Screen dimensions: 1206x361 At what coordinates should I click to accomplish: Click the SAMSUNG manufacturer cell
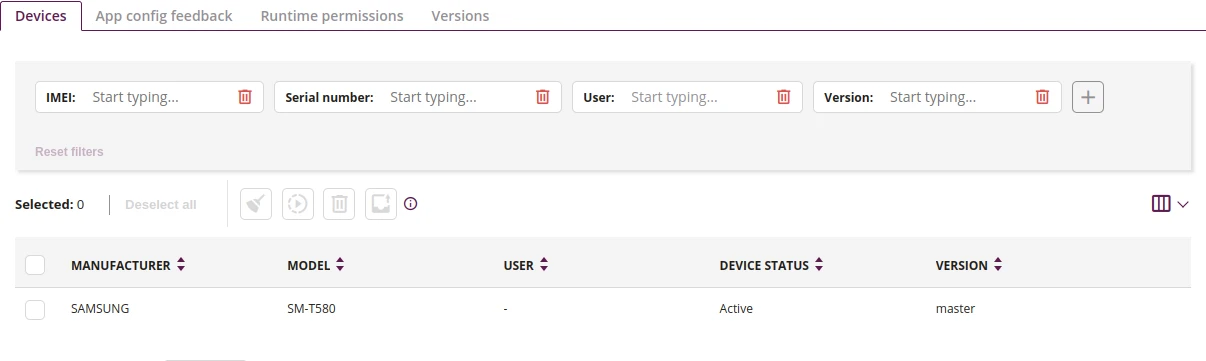tap(100, 309)
